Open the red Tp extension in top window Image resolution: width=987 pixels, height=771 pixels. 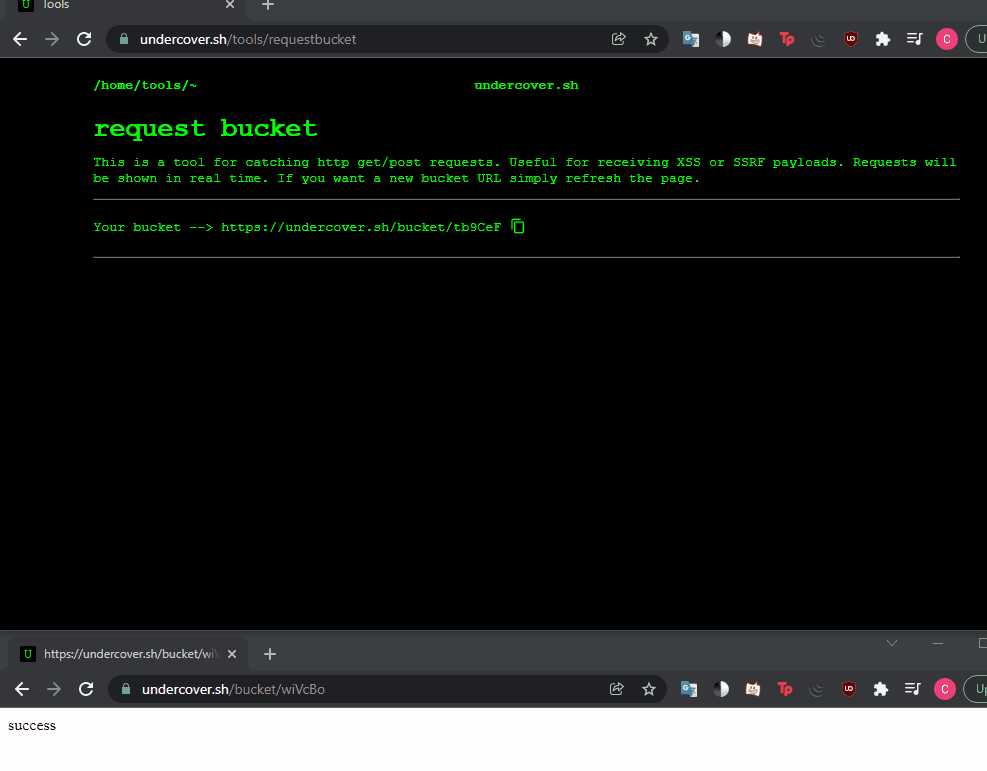point(787,39)
